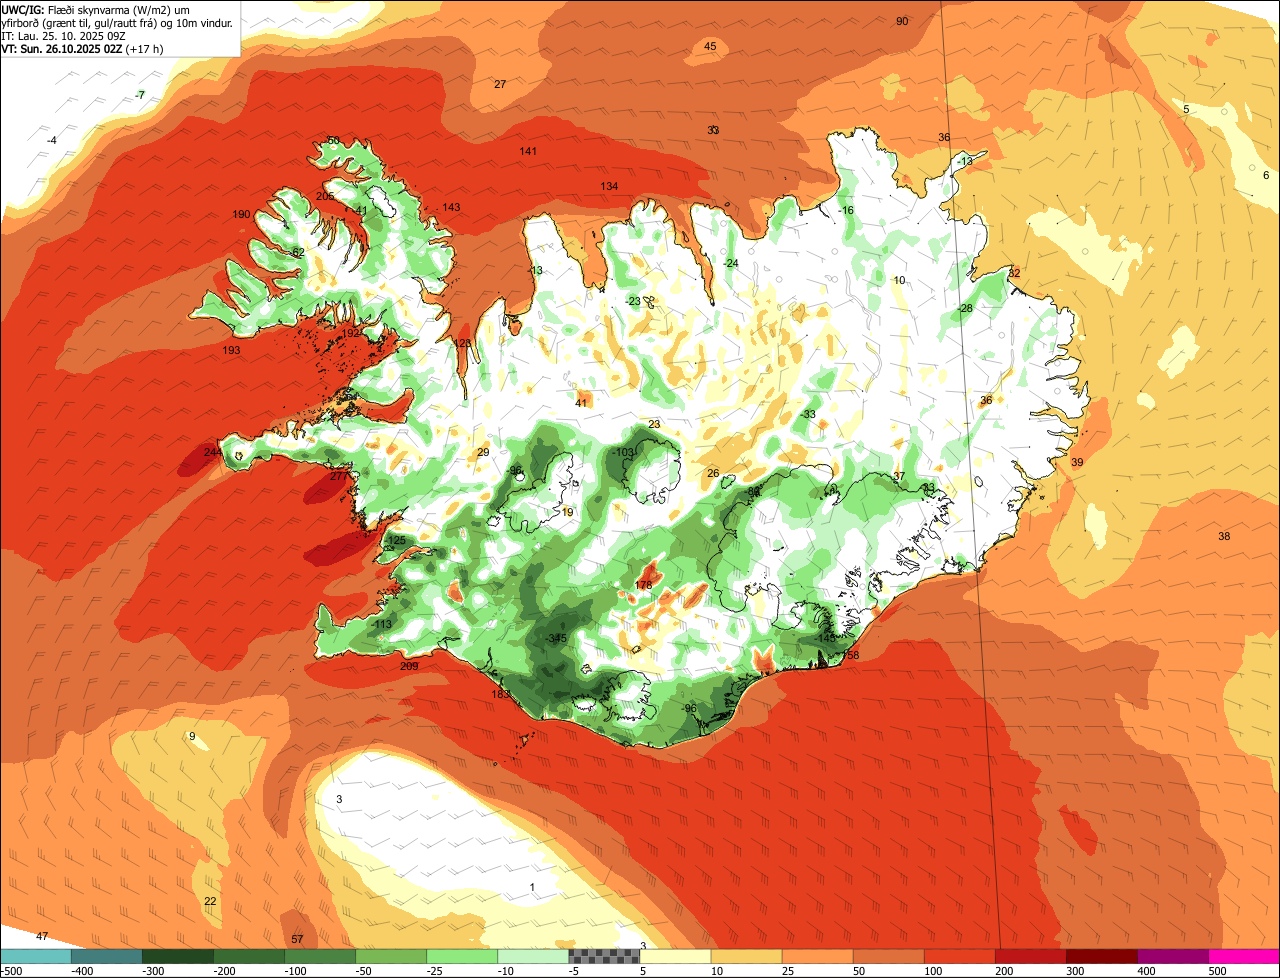Click the '27' value on the map
1280x978 pixels.
coord(500,84)
